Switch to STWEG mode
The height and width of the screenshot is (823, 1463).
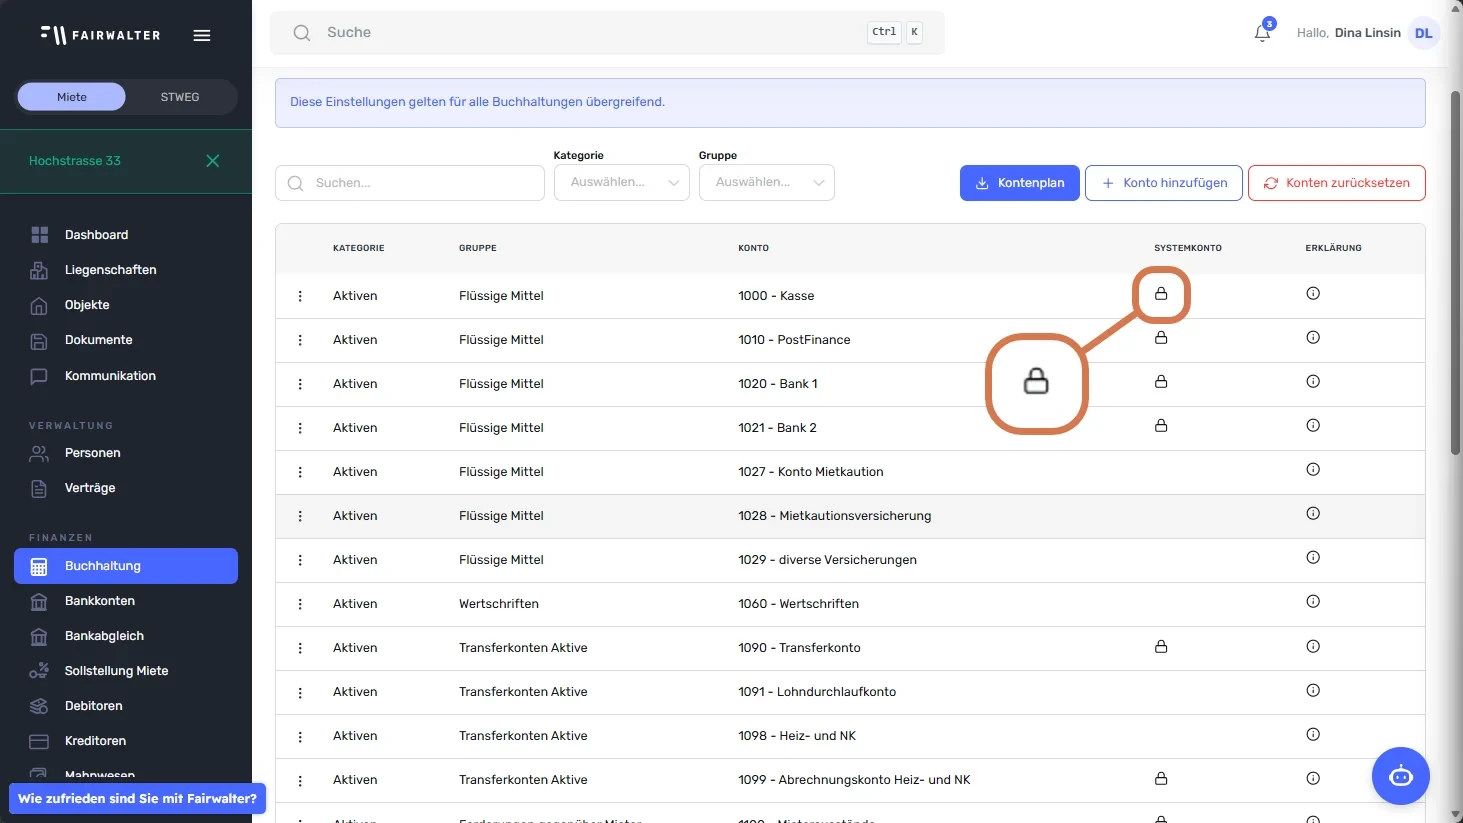click(x=180, y=97)
